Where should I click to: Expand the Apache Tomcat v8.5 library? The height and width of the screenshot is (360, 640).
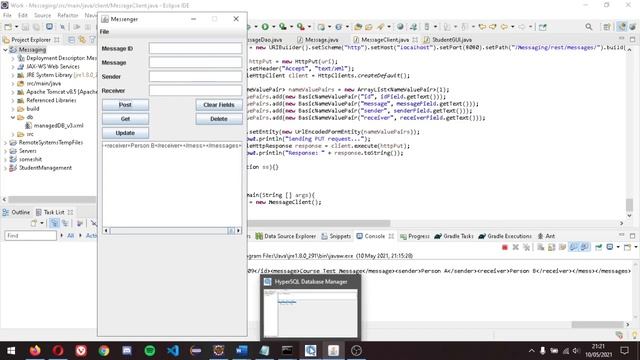pyautogui.click(x=13, y=92)
